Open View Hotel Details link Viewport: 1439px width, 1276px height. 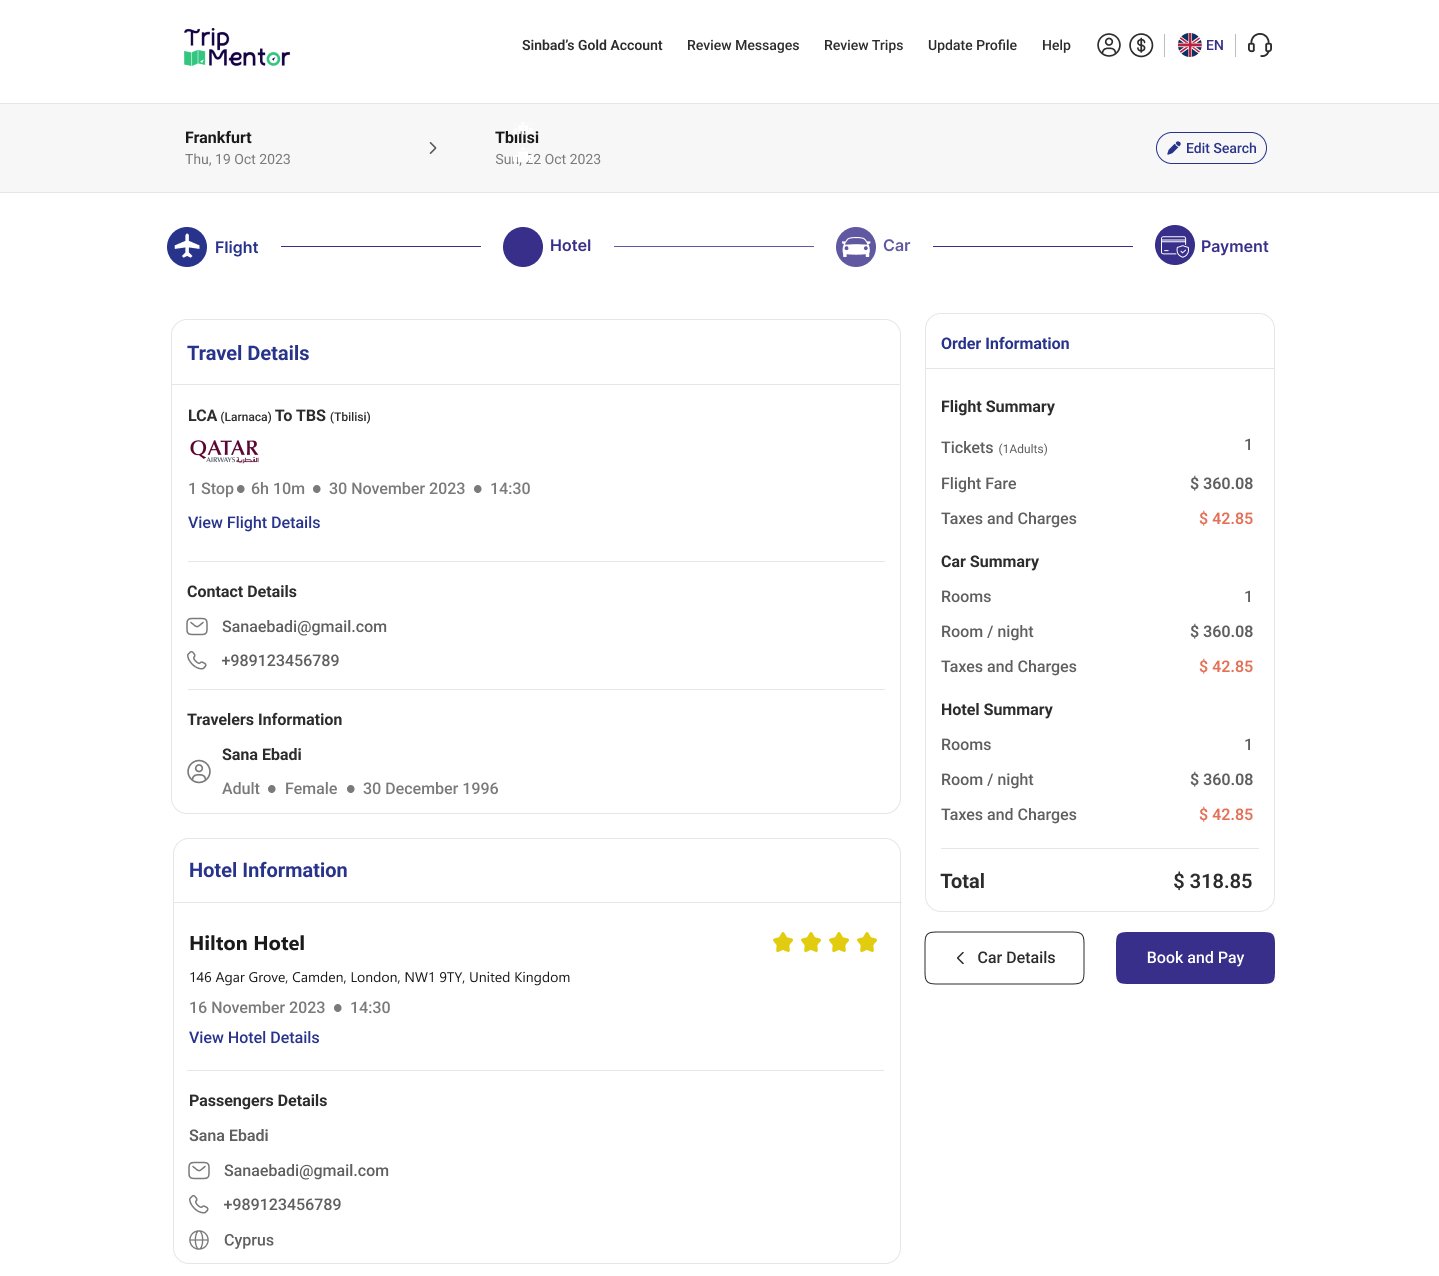[x=254, y=1037]
